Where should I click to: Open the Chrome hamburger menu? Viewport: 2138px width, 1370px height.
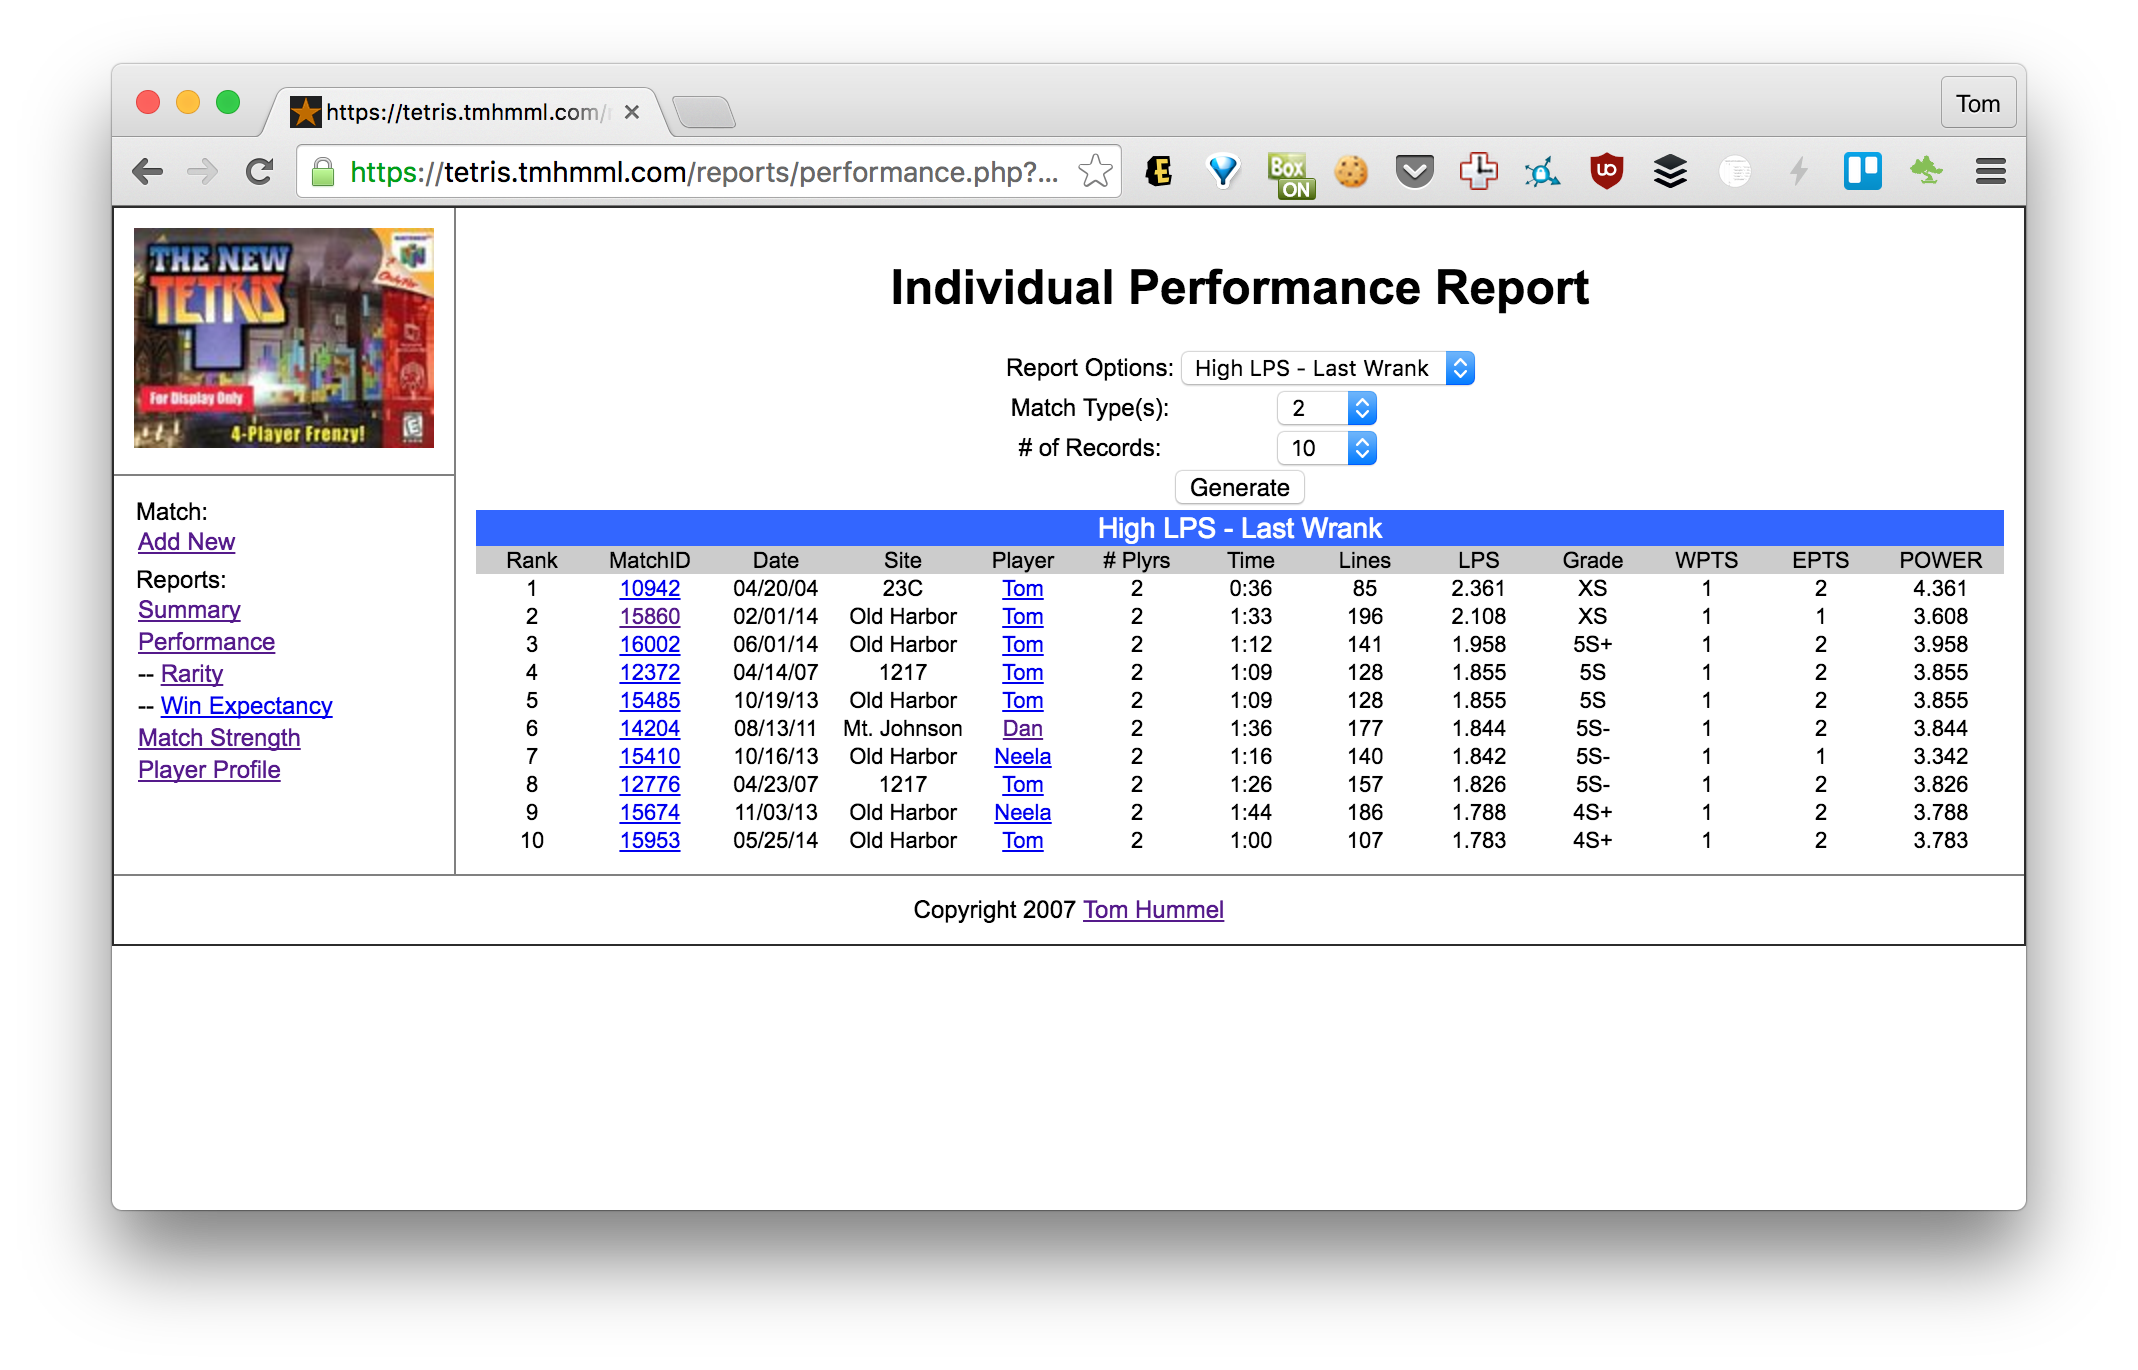coord(1990,172)
